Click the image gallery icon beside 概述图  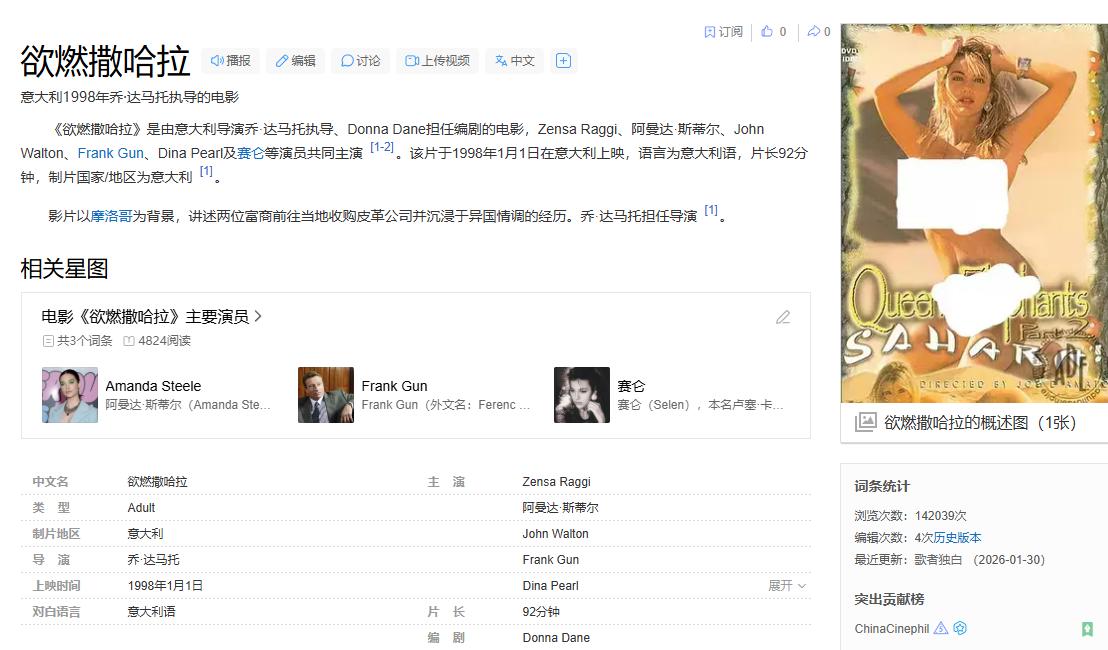point(866,422)
